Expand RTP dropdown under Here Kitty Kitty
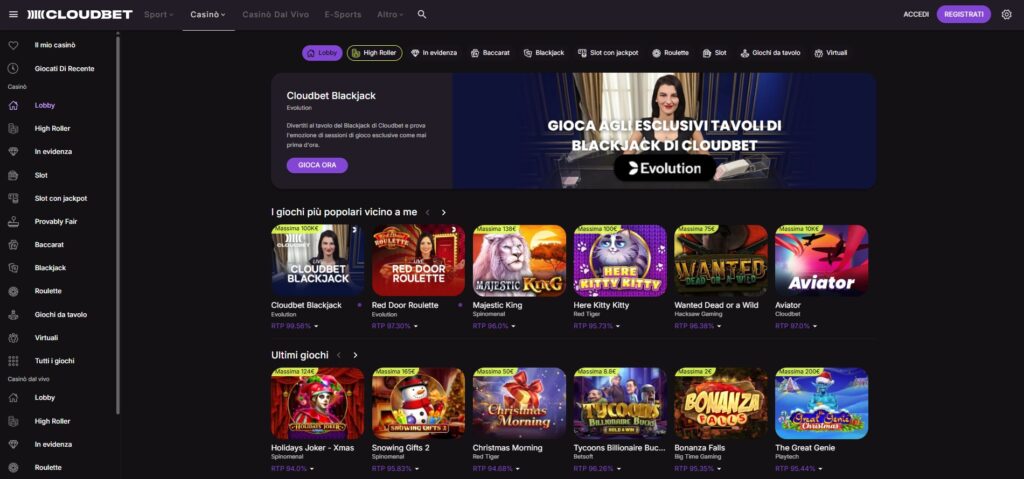 (617, 325)
